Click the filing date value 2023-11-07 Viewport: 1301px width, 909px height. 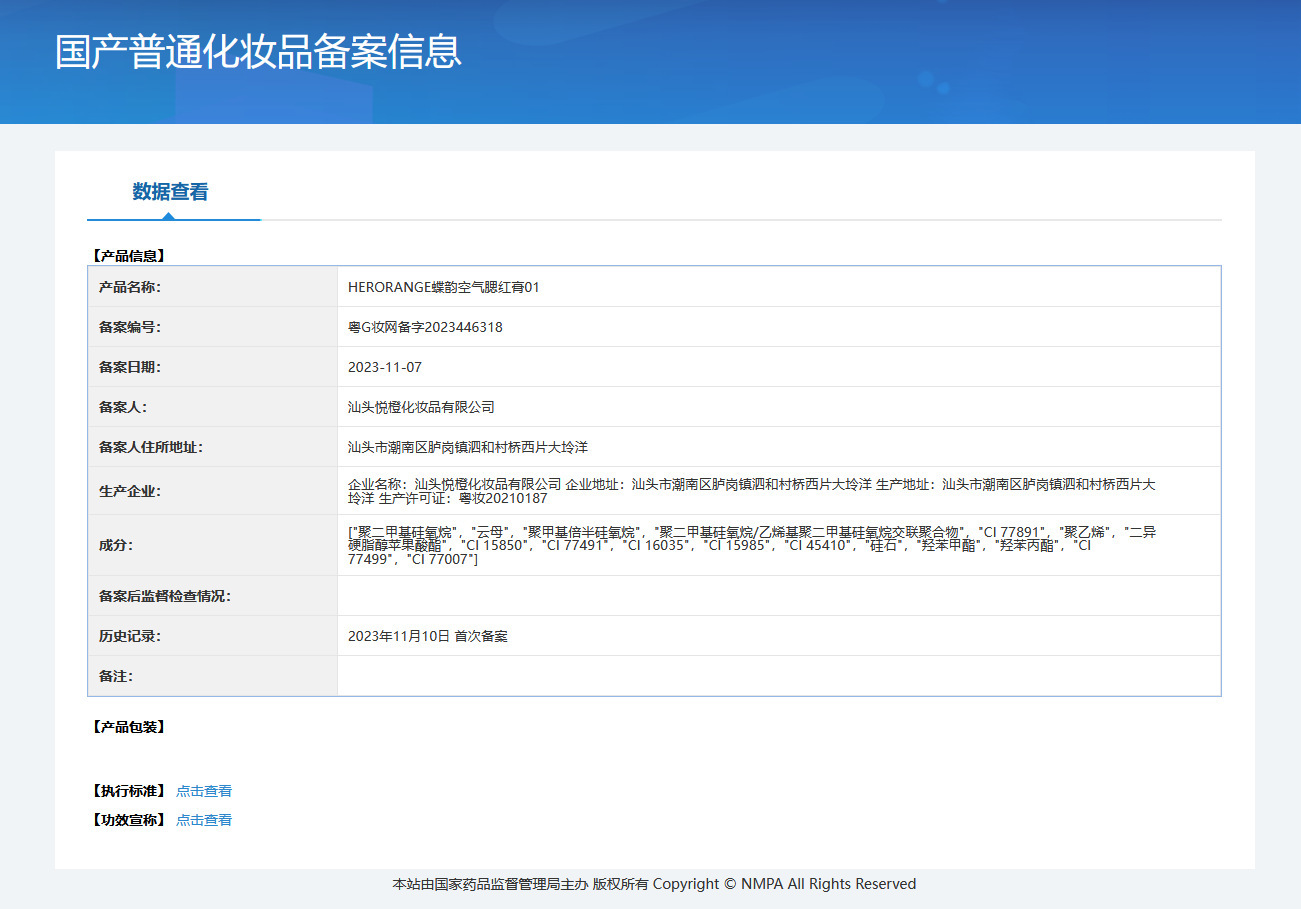point(385,367)
